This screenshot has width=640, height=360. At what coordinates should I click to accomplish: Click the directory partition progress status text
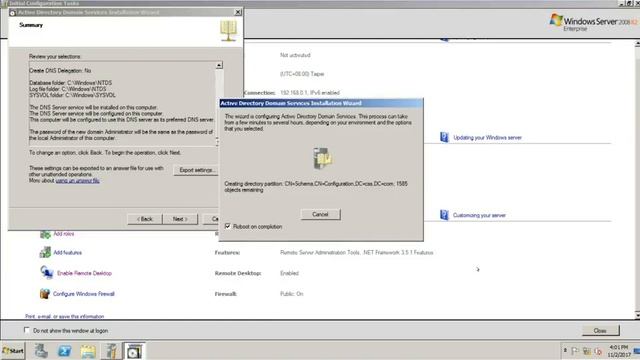[x=316, y=187]
